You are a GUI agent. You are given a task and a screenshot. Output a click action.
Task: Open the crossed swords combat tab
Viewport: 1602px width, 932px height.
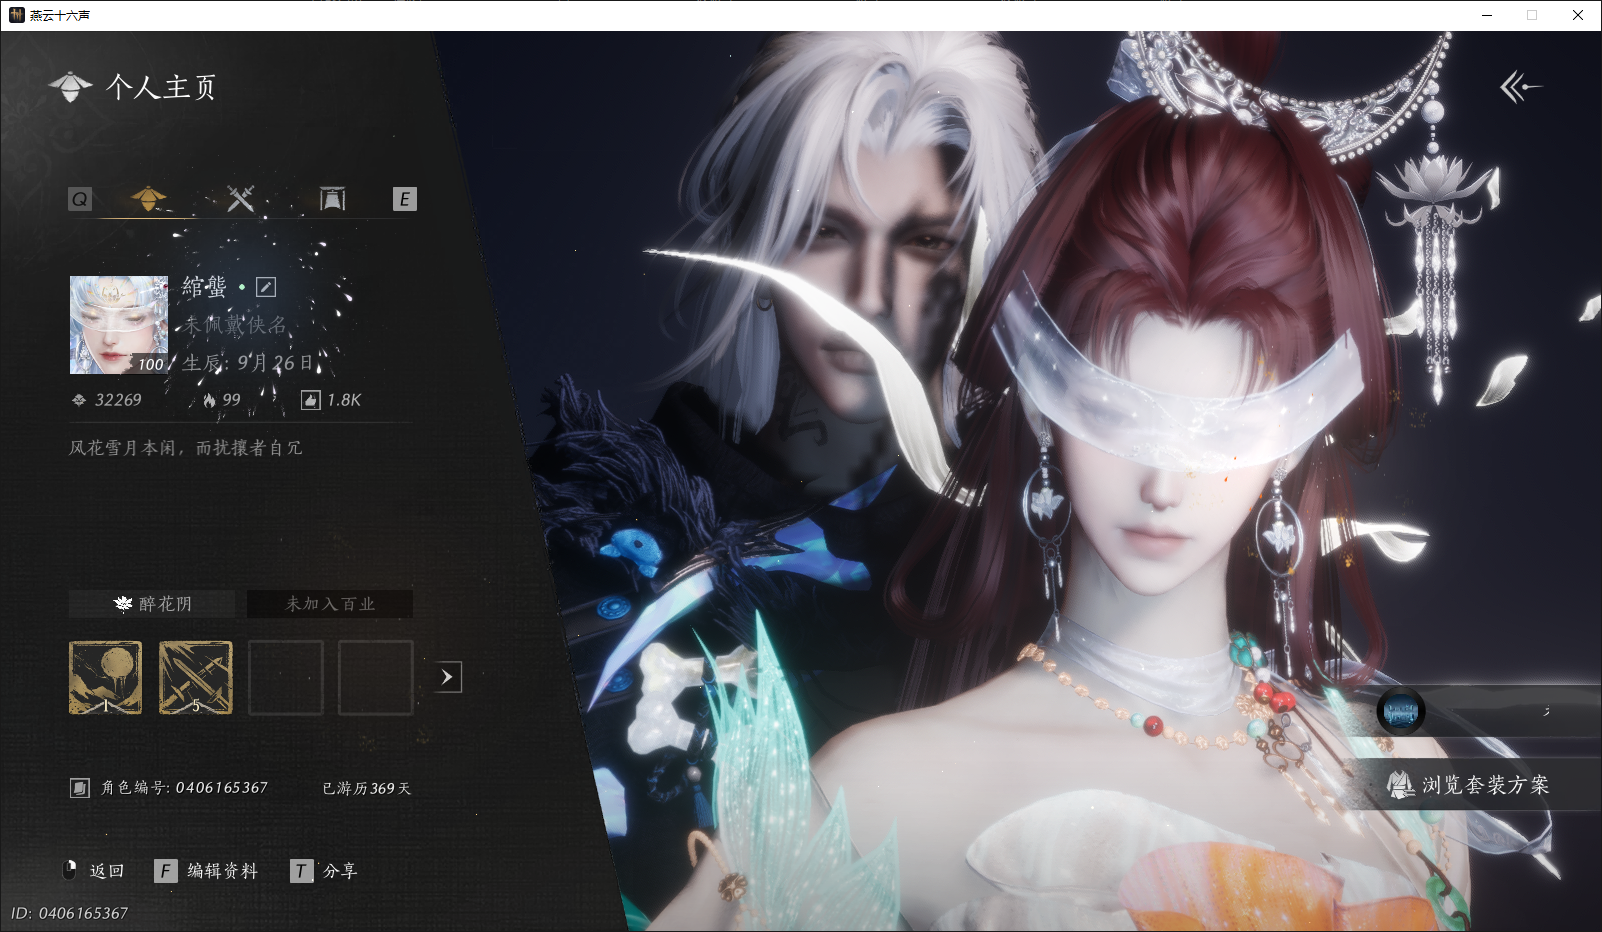coord(240,199)
